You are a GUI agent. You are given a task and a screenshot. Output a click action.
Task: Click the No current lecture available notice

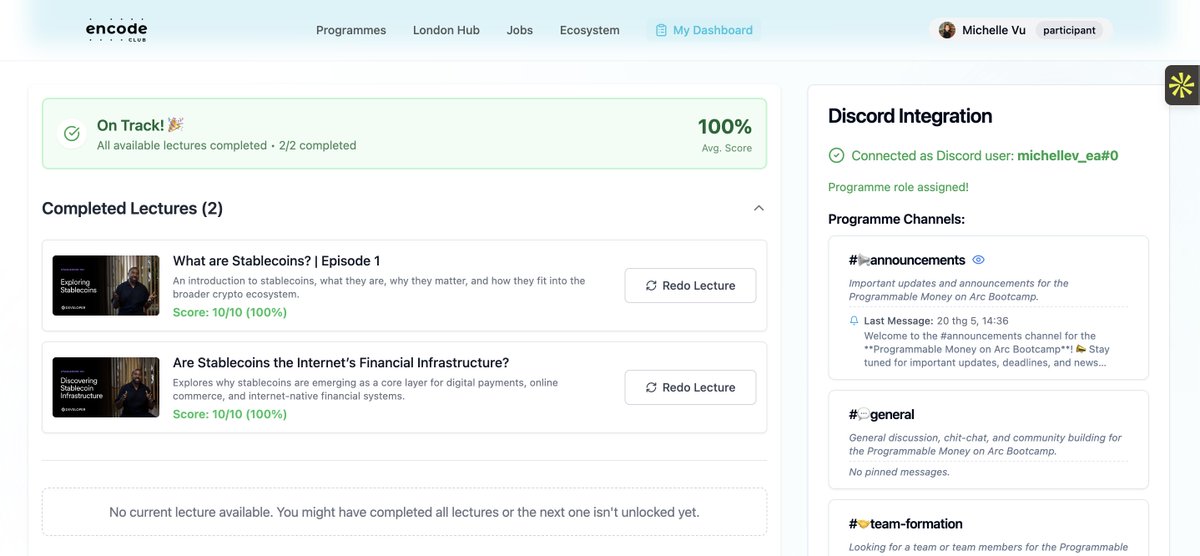(404, 512)
